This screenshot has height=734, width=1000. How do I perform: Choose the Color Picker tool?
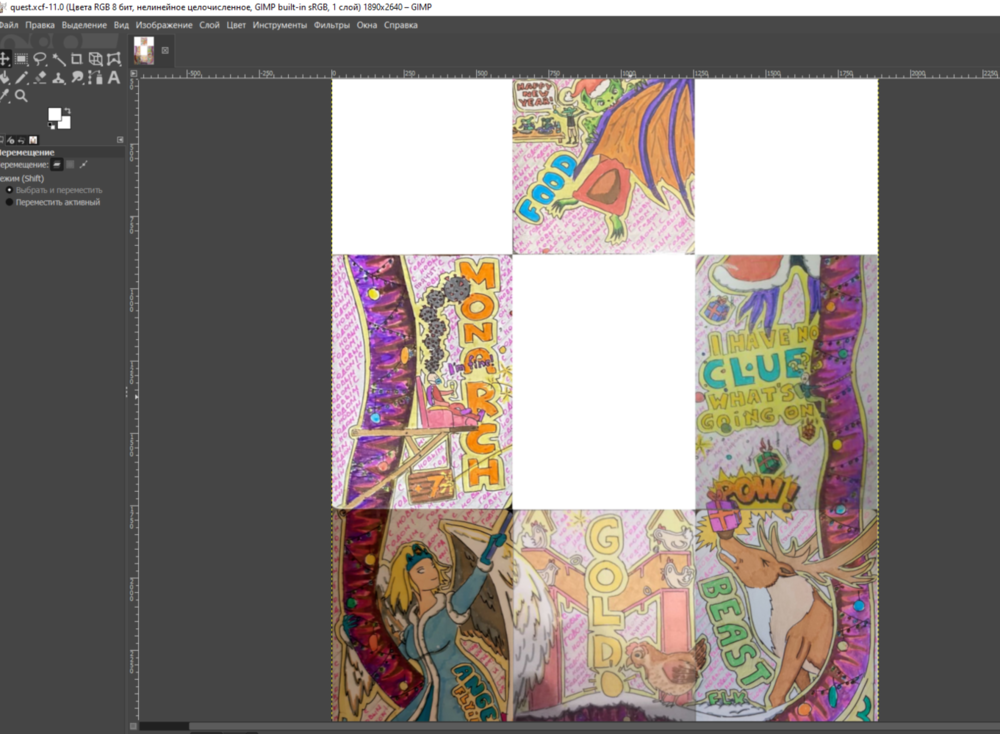(5, 95)
